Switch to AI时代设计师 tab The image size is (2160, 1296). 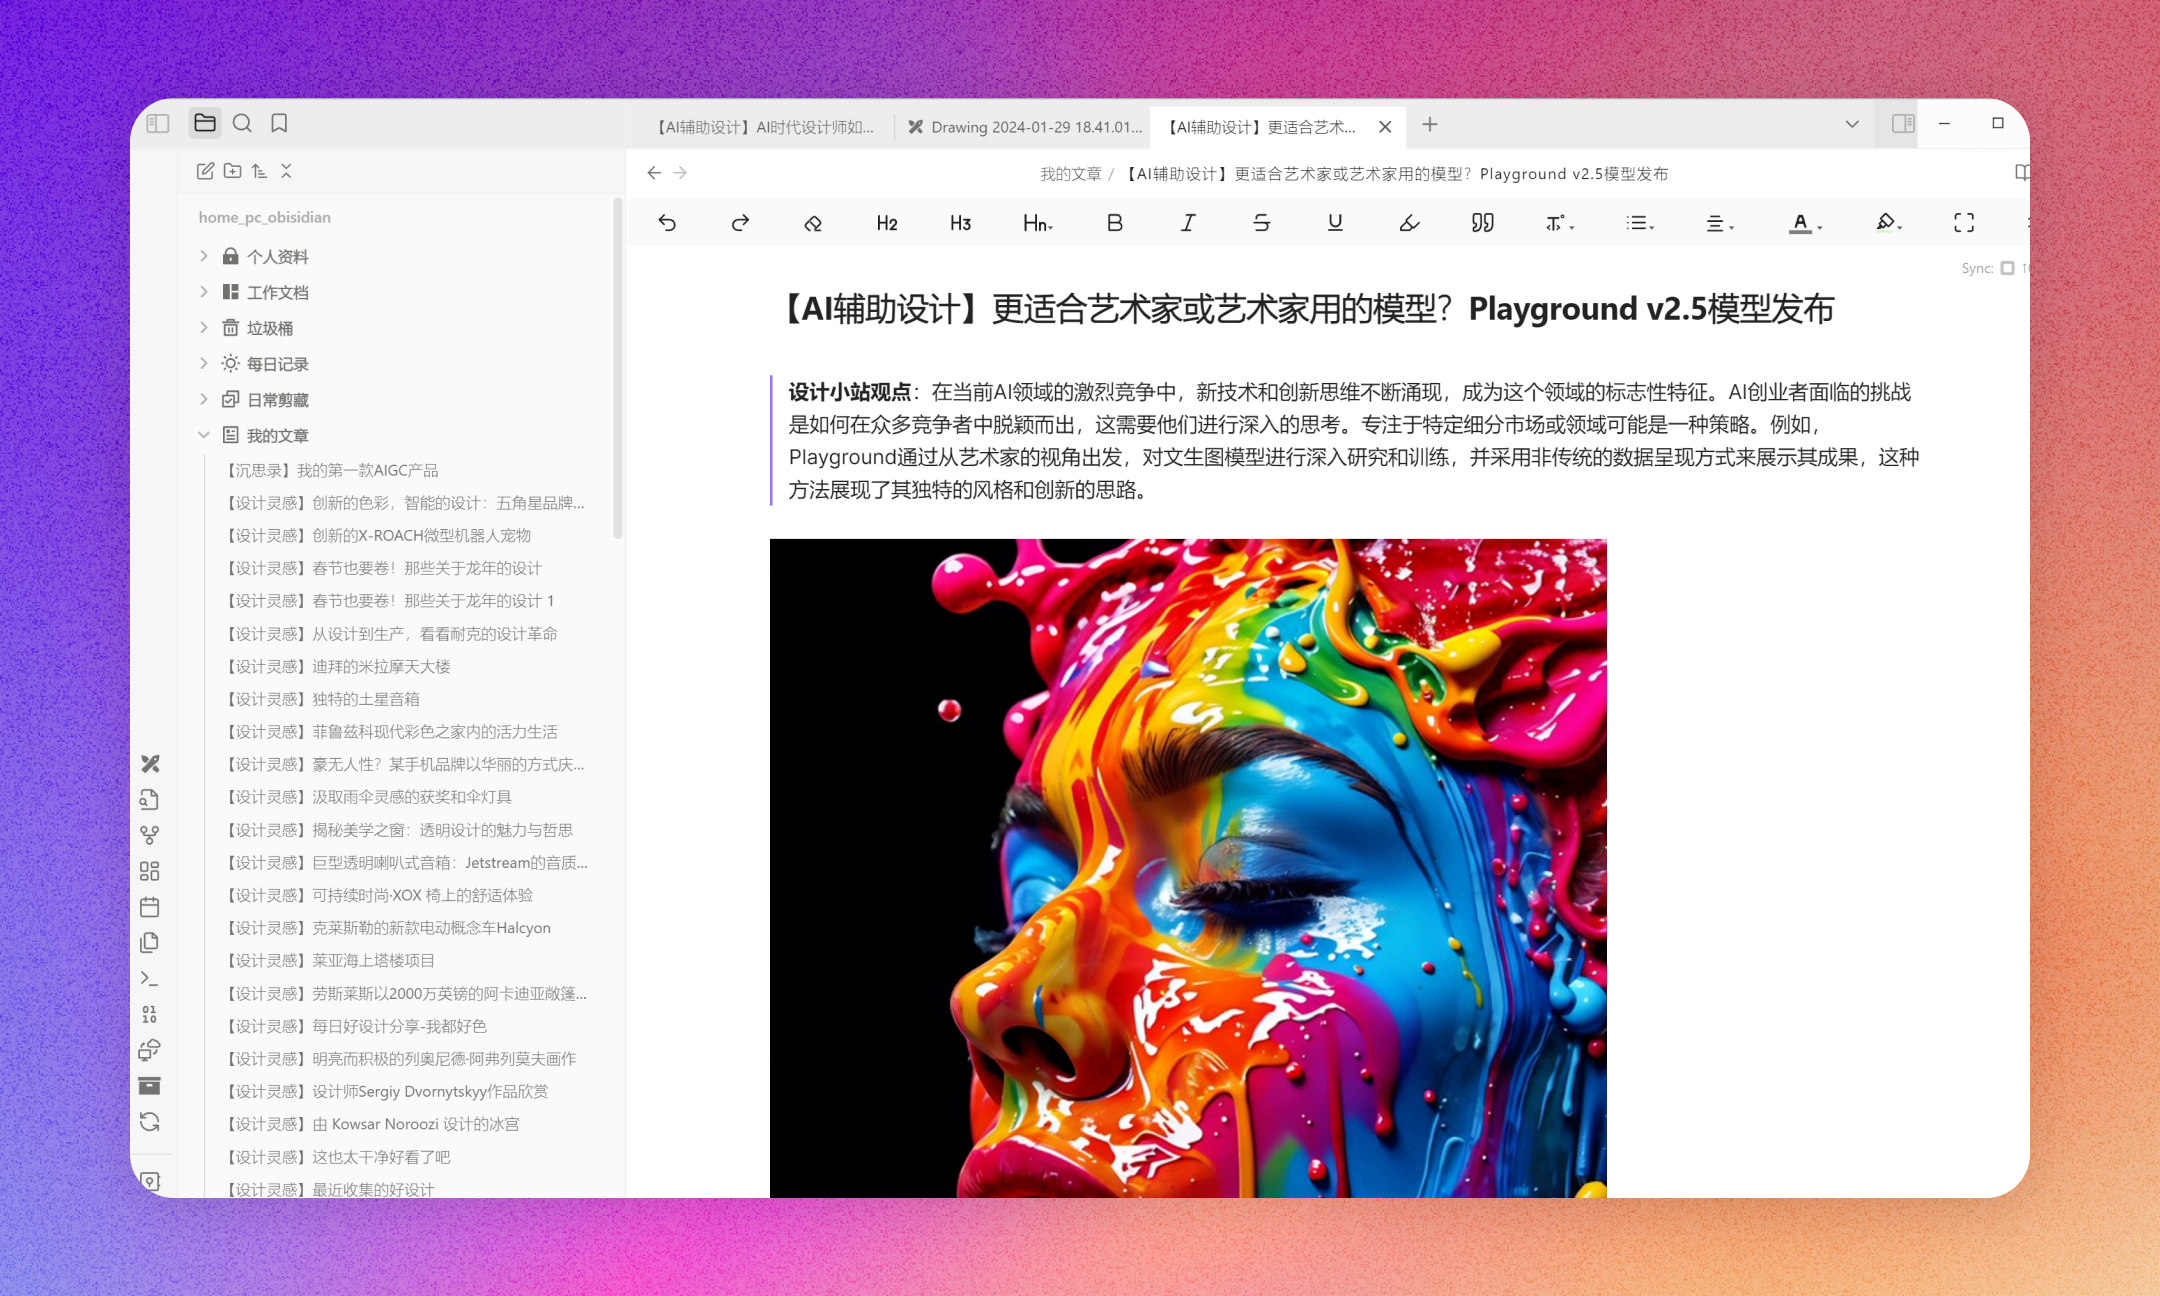click(x=765, y=127)
